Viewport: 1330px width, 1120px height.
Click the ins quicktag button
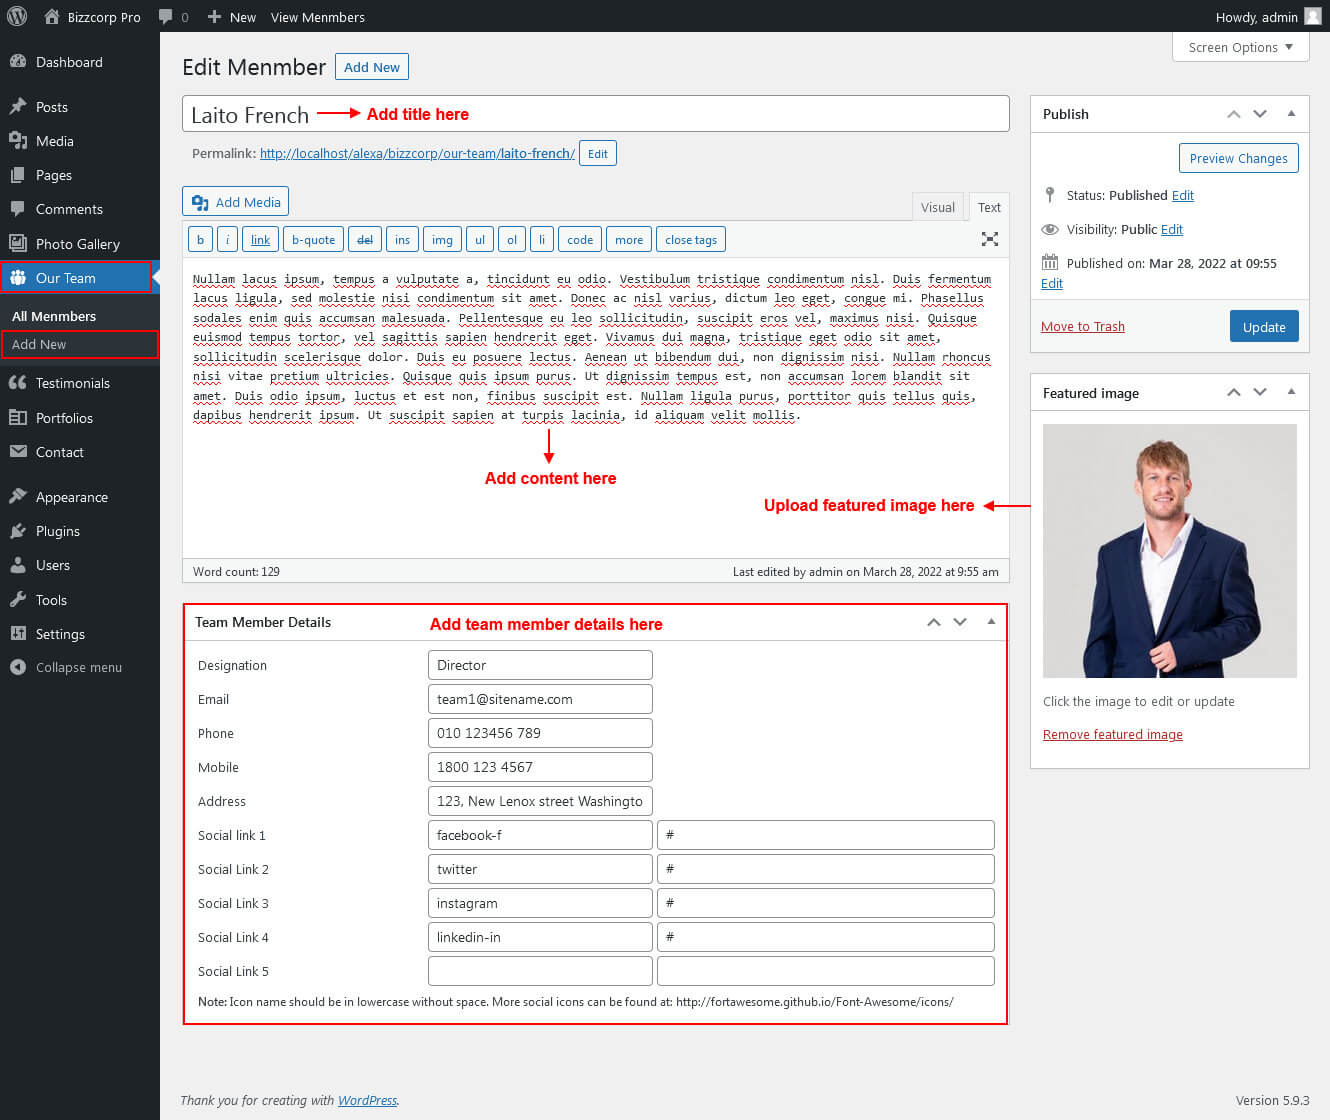click(402, 240)
